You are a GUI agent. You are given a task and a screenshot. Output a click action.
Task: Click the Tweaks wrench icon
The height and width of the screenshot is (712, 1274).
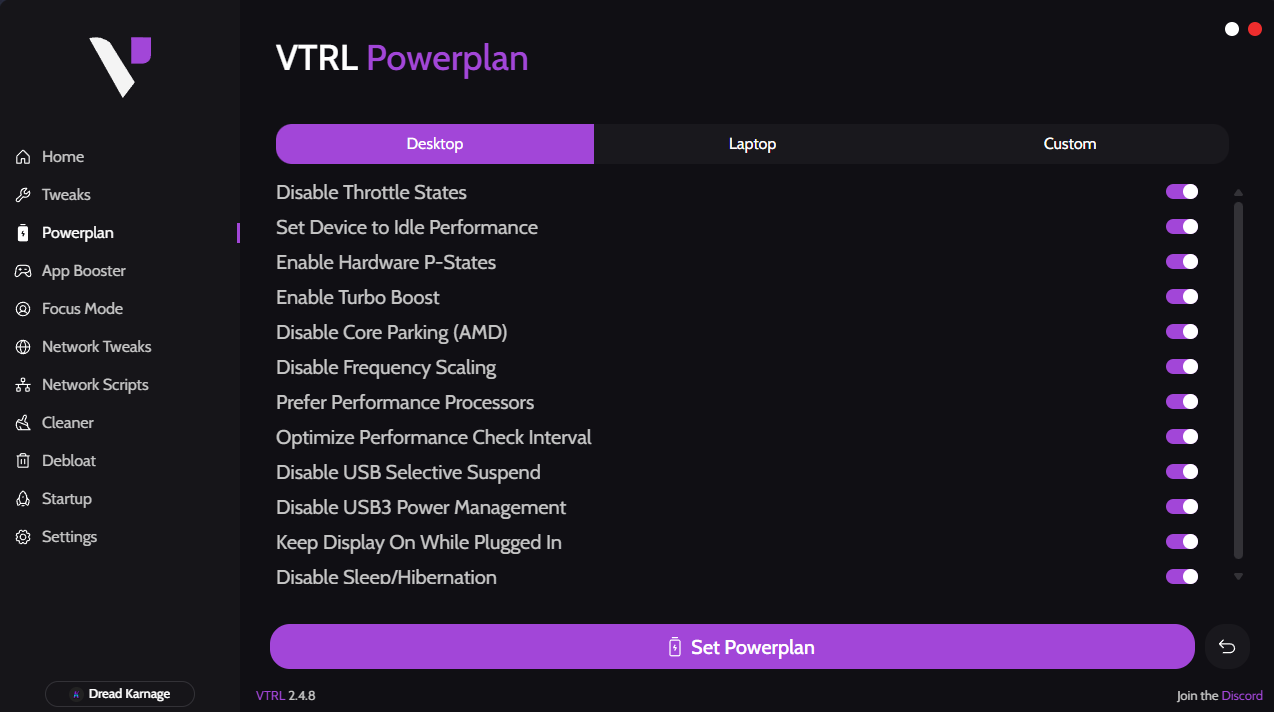[x=23, y=195]
